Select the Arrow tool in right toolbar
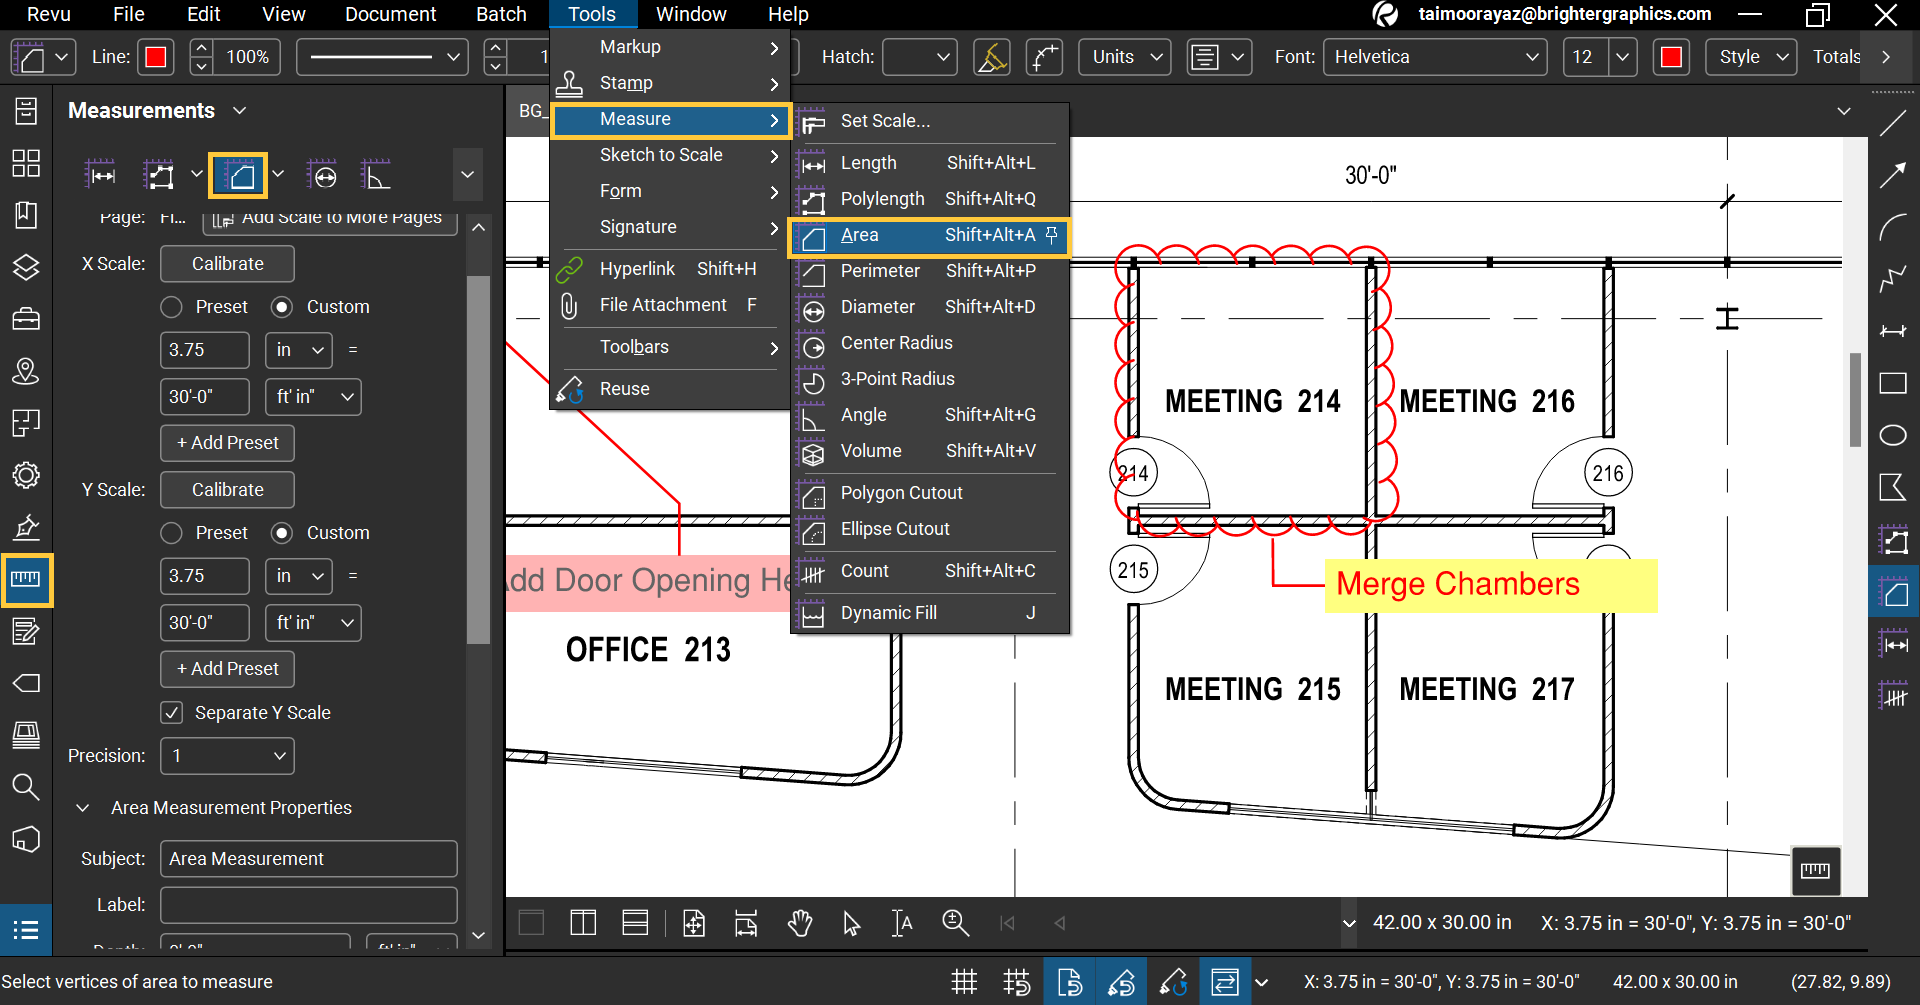The height and width of the screenshot is (1005, 1920). [x=1893, y=176]
